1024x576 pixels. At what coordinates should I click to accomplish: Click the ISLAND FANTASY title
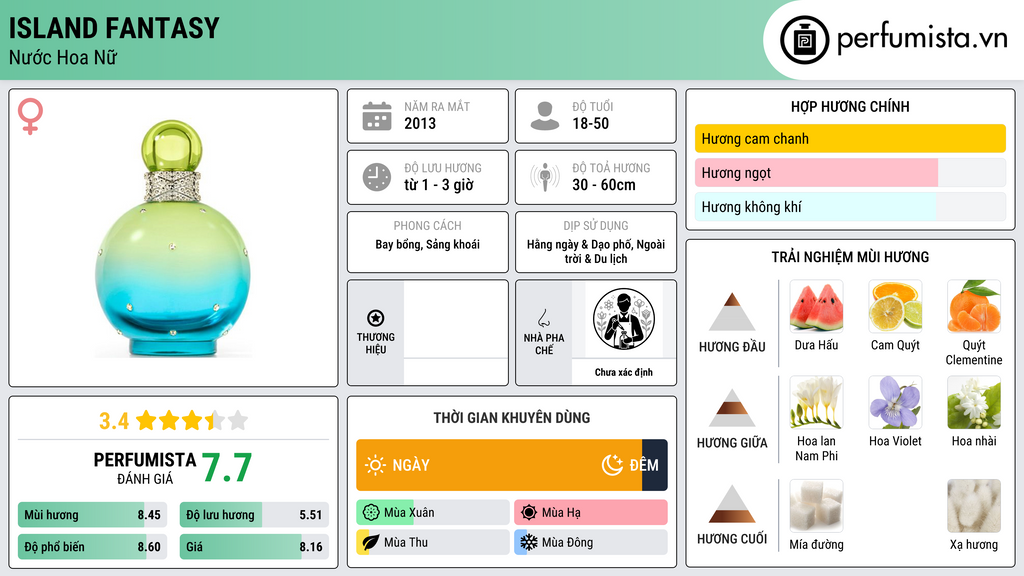(114, 28)
